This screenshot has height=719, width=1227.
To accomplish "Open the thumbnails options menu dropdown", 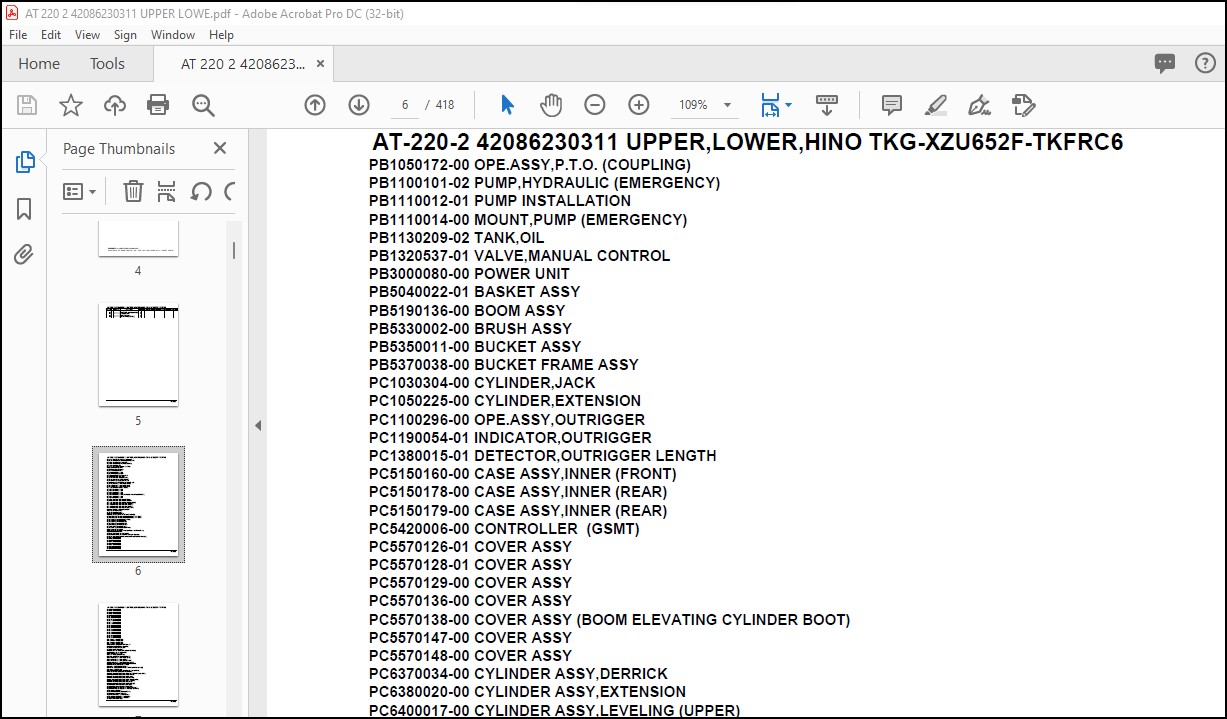I will click(x=80, y=191).
